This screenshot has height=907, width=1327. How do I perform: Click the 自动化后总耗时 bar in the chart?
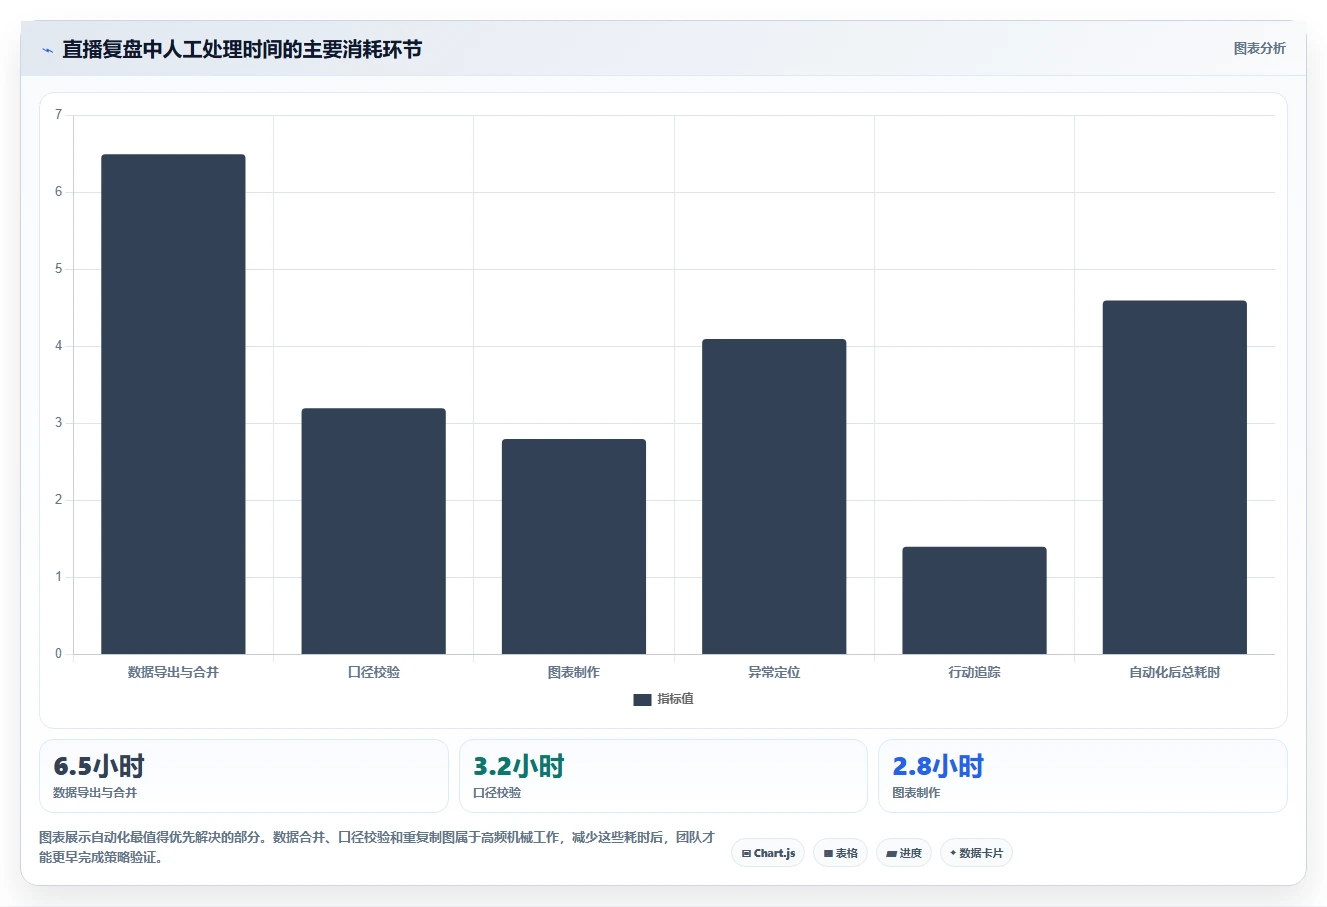[1175, 477]
